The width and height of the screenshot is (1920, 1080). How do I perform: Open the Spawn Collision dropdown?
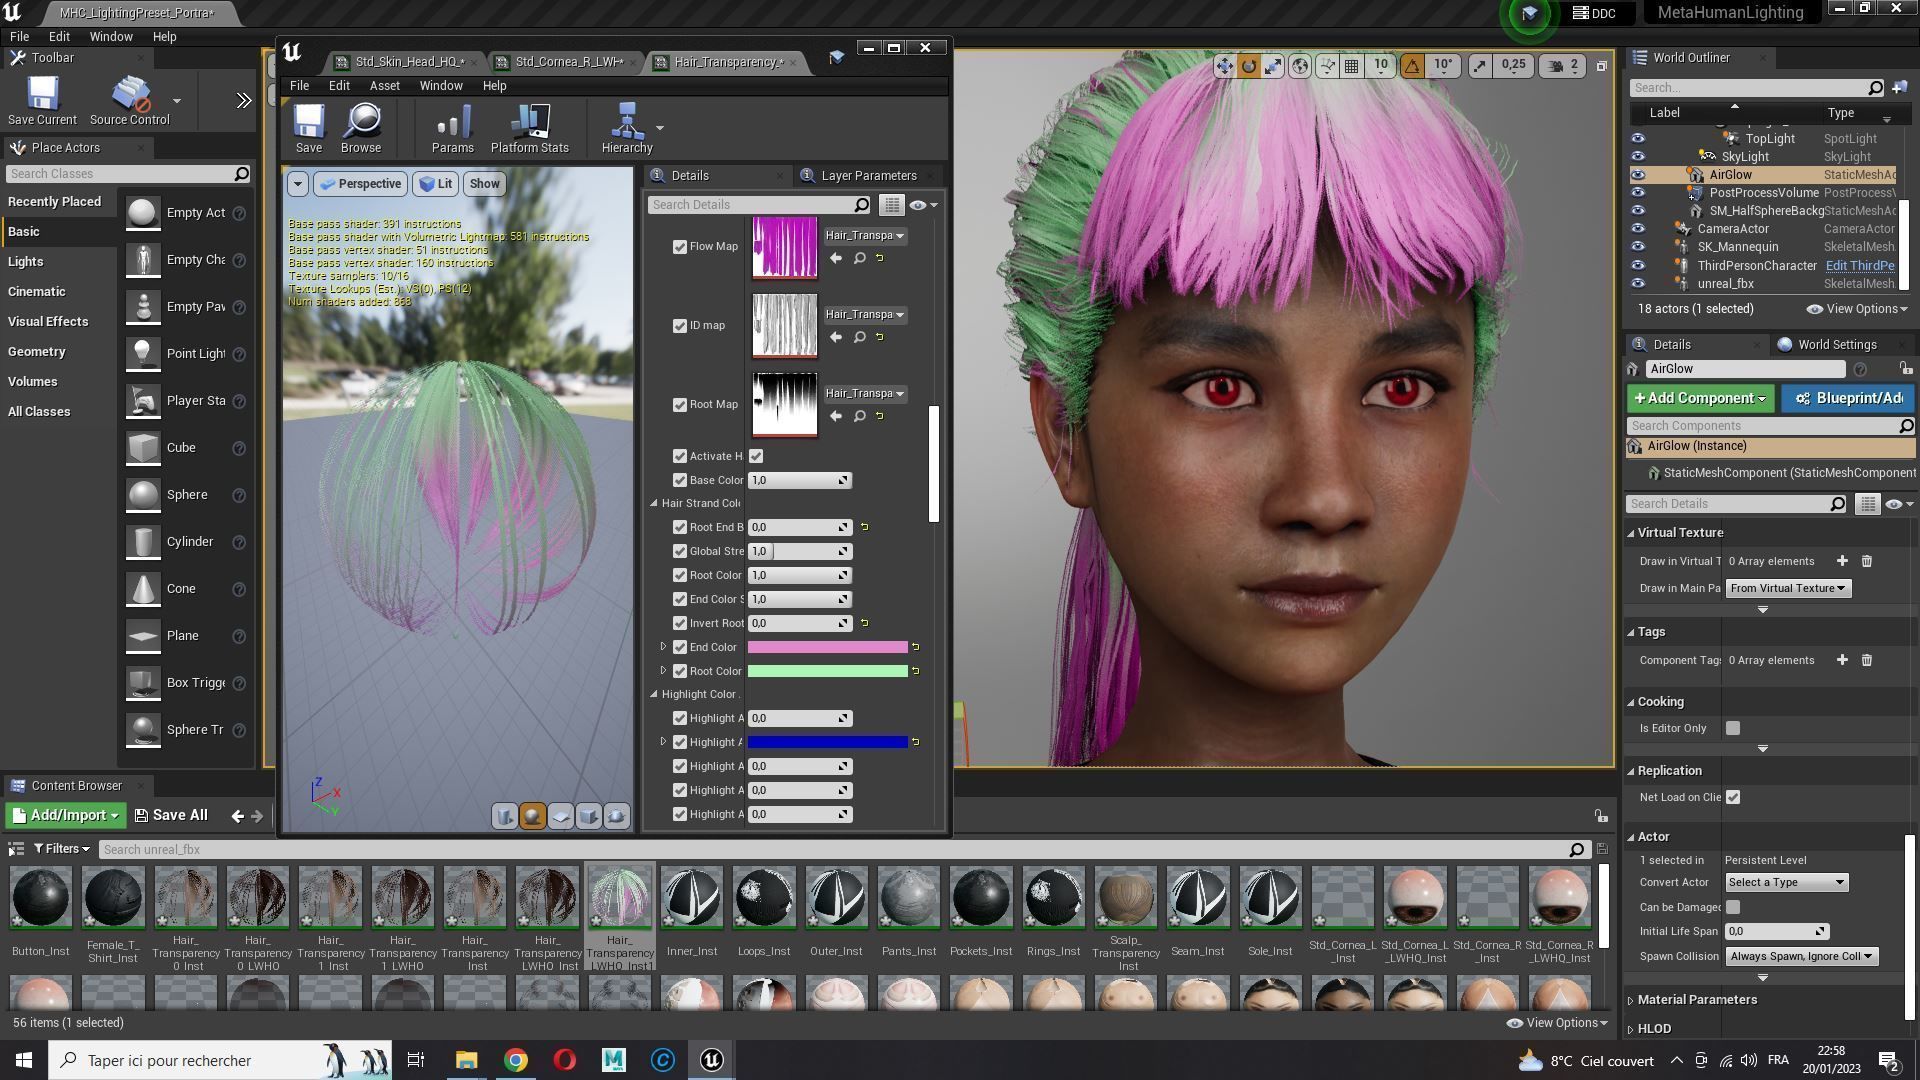(1800, 957)
